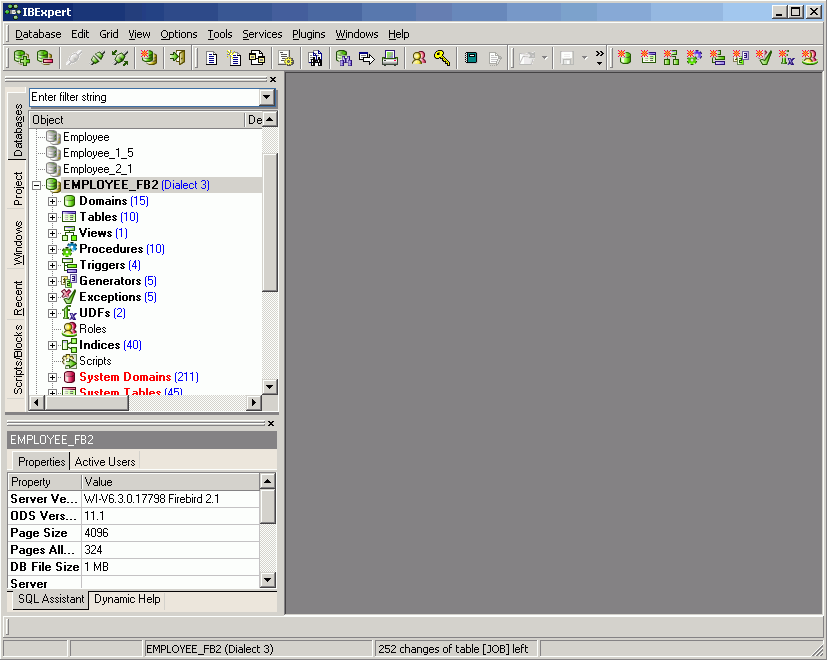The image size is (827, 660).
Task: Click the Object column header
Action: 137,120
